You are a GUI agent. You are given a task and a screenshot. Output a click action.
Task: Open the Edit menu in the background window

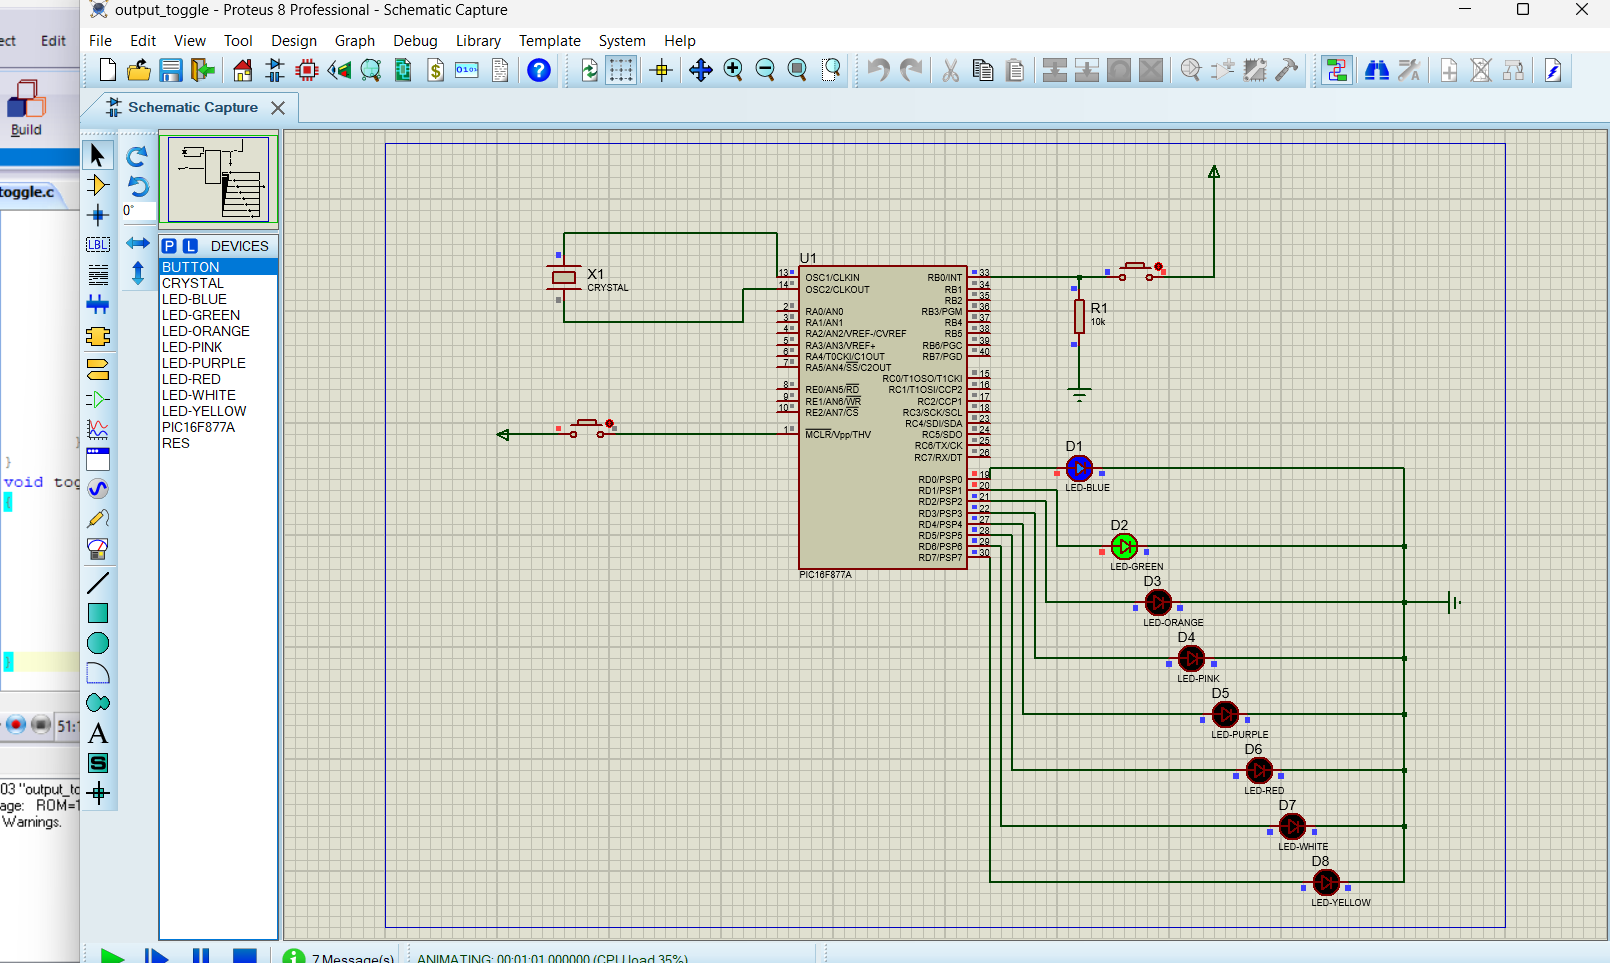coord(53,41)
